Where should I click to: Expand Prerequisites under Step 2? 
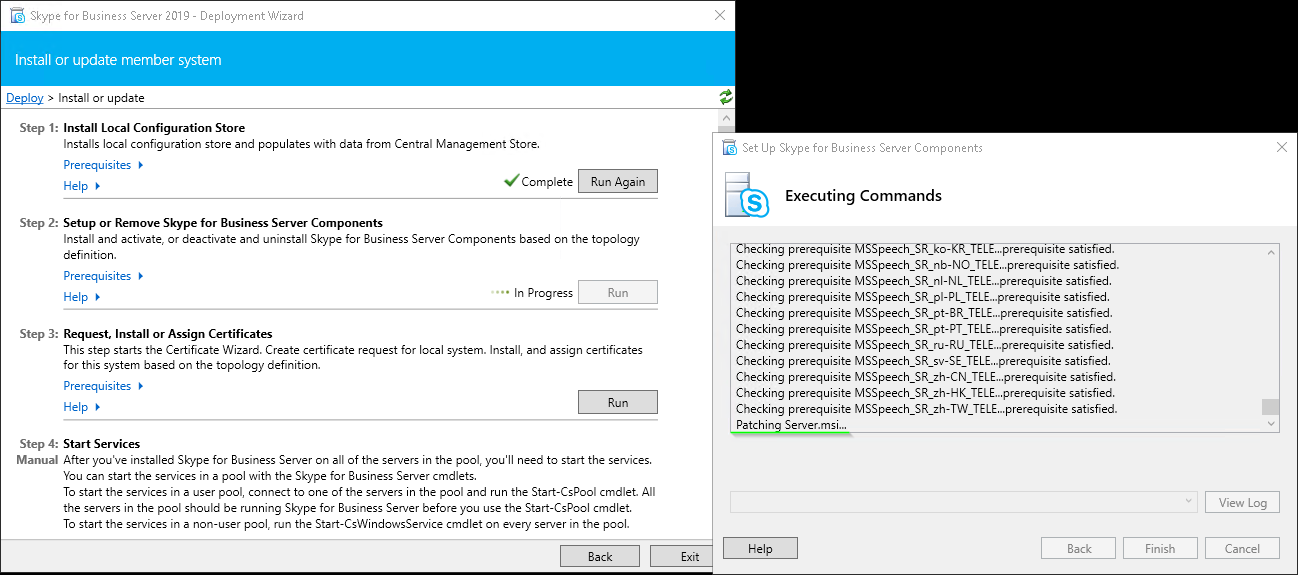pos(103,276)
